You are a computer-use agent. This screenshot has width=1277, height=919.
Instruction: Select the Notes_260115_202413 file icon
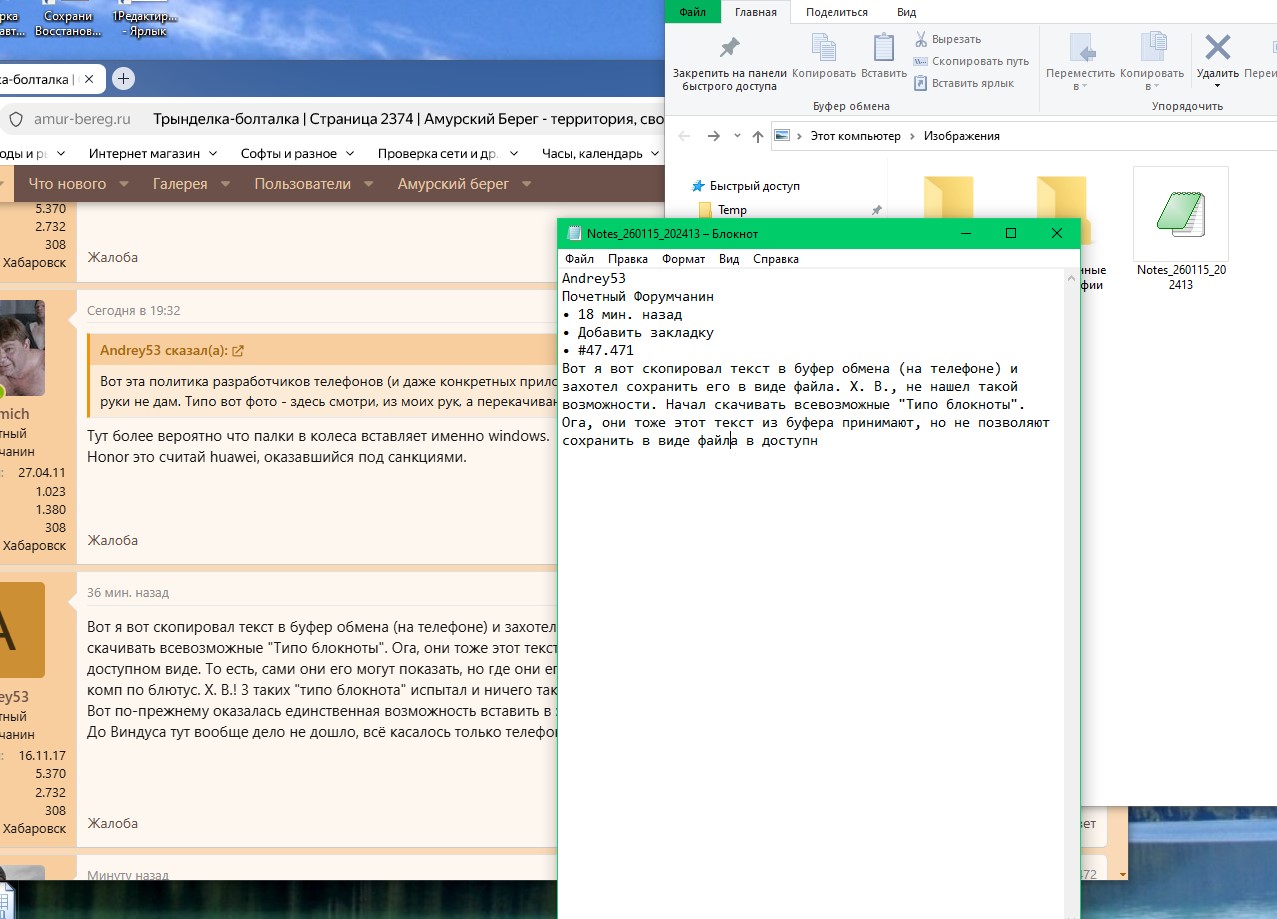(x=1180, y=214)
